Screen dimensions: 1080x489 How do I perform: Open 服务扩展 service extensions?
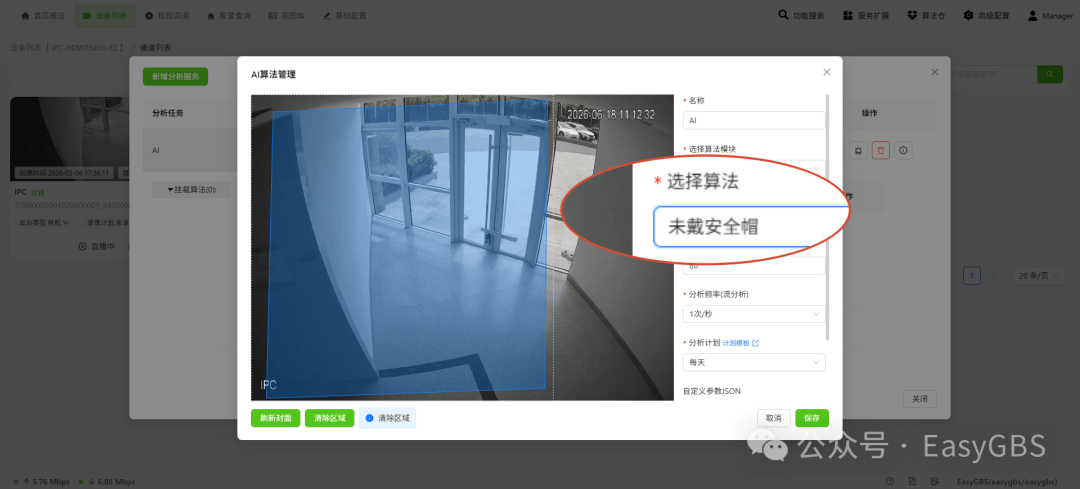coord(866,15)
